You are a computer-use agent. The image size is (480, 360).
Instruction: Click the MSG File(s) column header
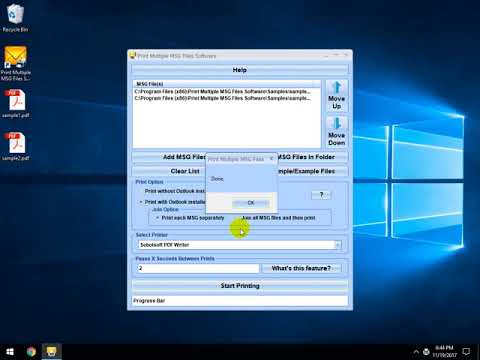click(x=223, y=84)
